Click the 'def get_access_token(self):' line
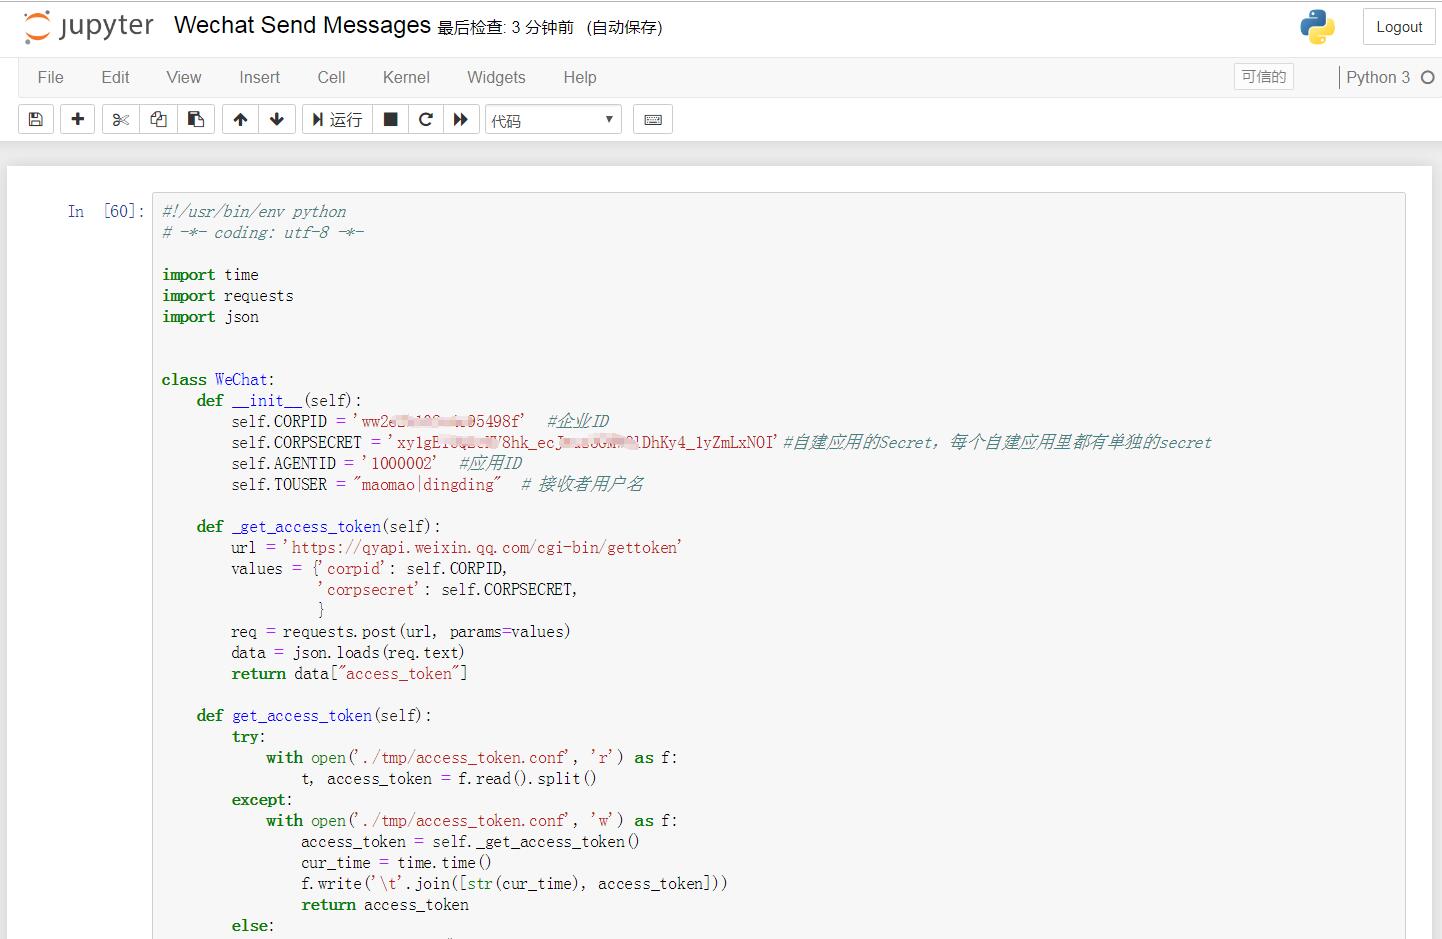The width and height of the screenshot is (1442, 939). pyautogui.click(x=314, y=715)
